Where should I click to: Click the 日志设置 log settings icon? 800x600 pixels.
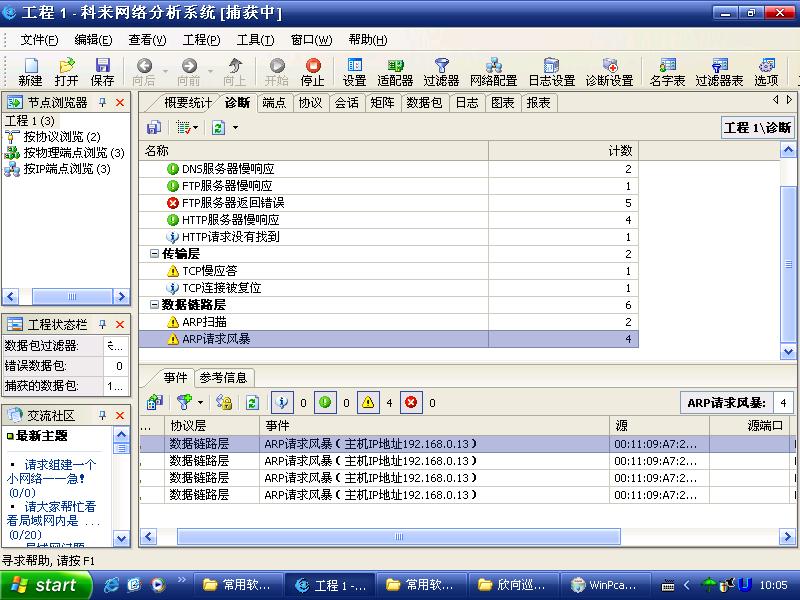[x=551, y=71]
